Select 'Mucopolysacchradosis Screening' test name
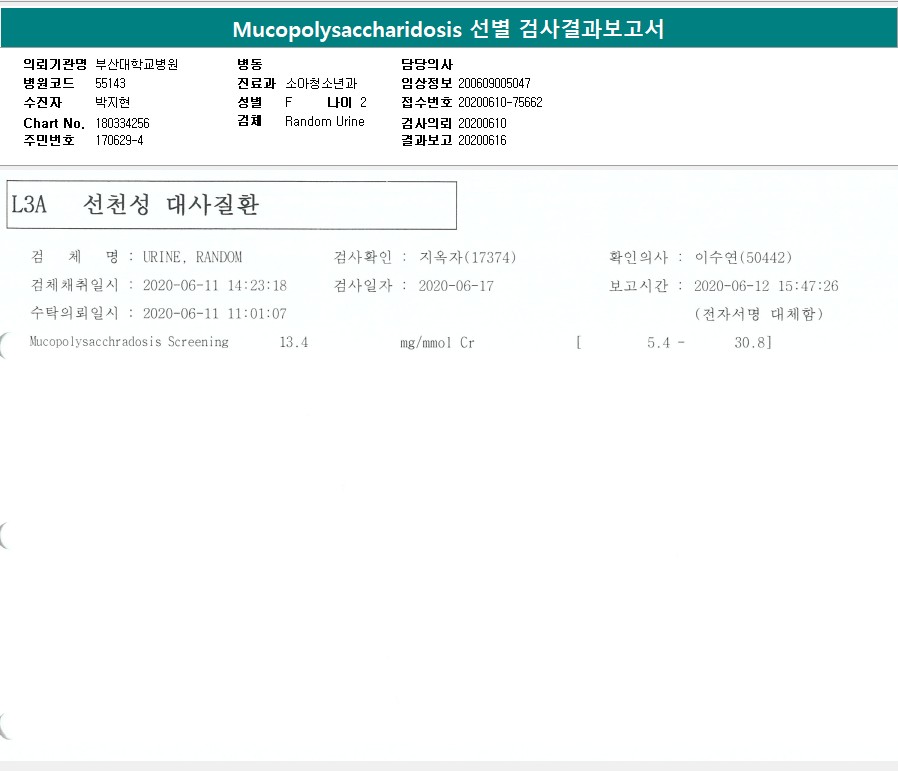The image size is (898, 771). coord(129,341)
